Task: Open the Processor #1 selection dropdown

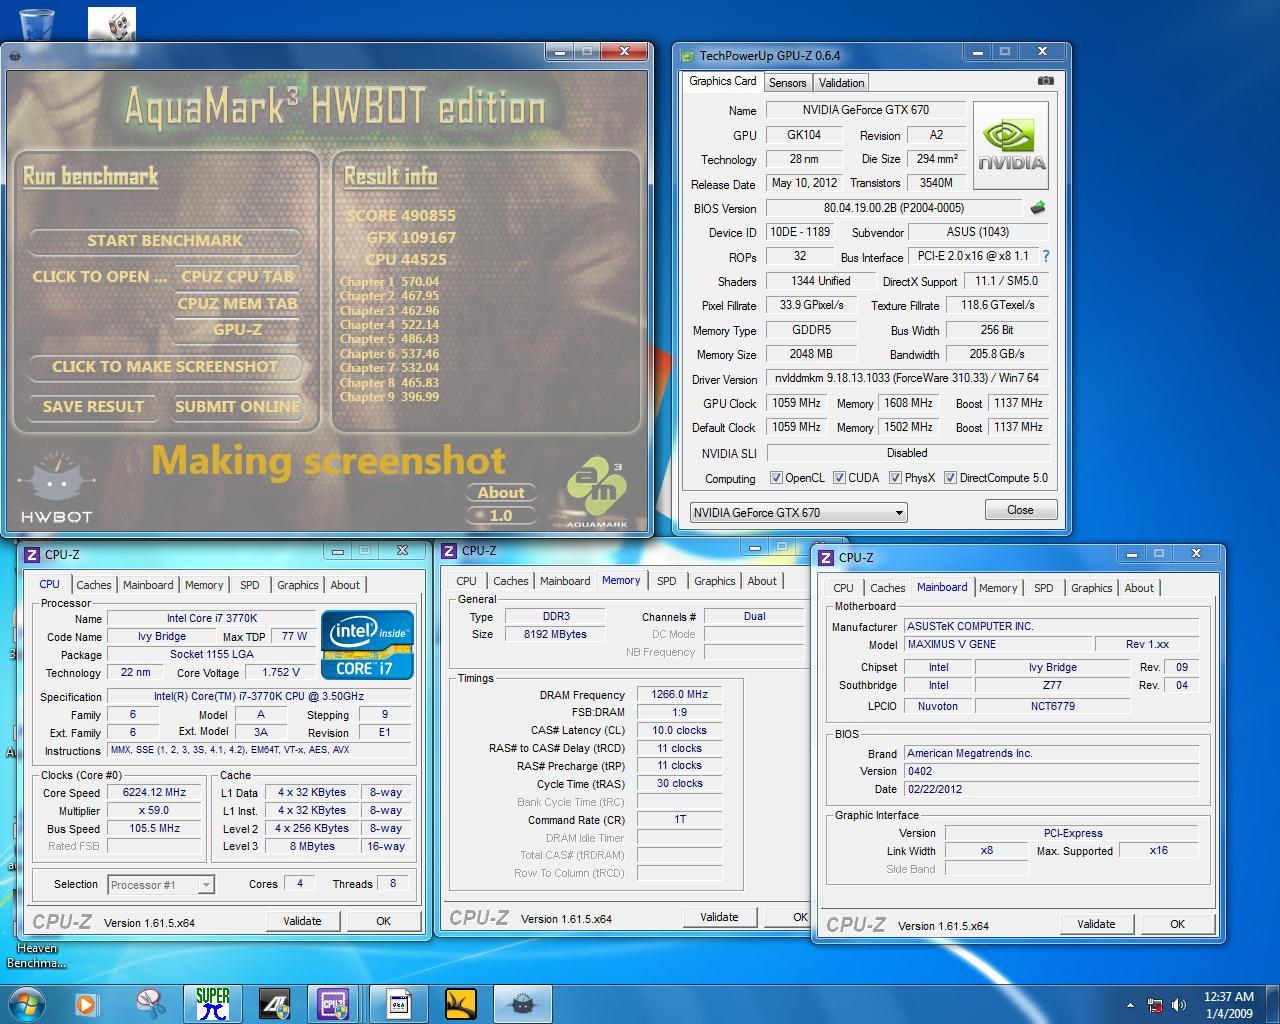Action: (161, 884)
